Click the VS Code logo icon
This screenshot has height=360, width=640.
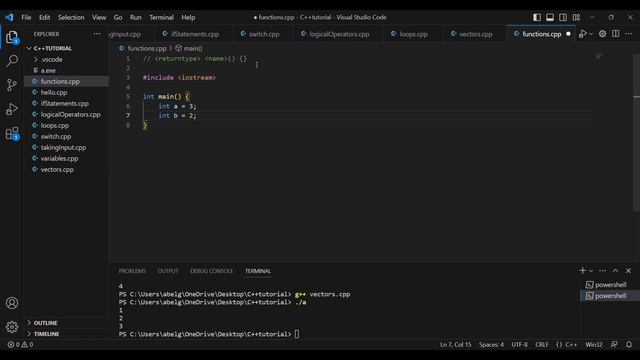(x=9, y=17)
